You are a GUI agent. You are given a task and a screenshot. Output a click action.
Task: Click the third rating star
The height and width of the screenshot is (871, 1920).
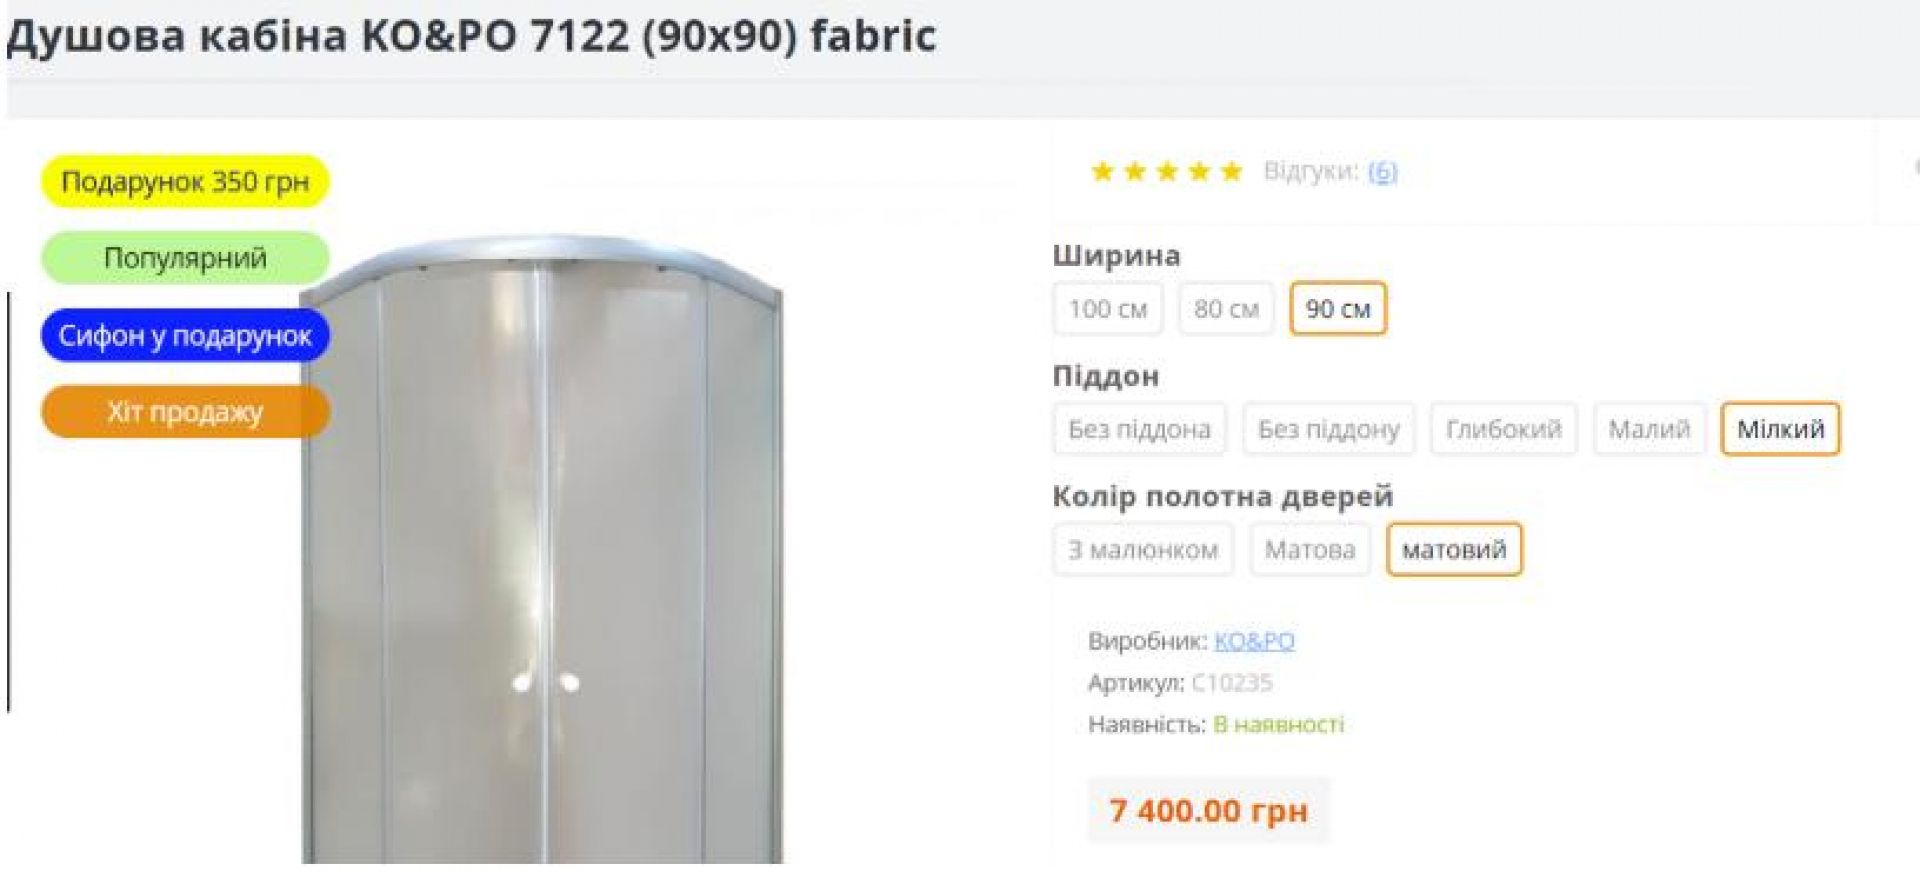coord(1166,171)
